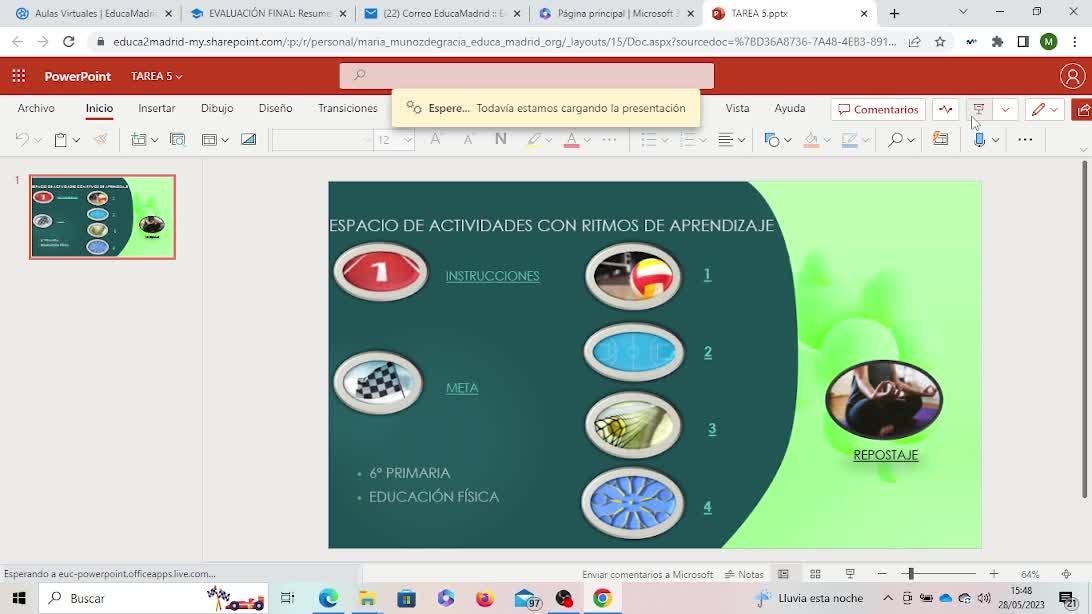Increase font size with the large A
This screenshot has width=1092, height=614.
(435, 140)
